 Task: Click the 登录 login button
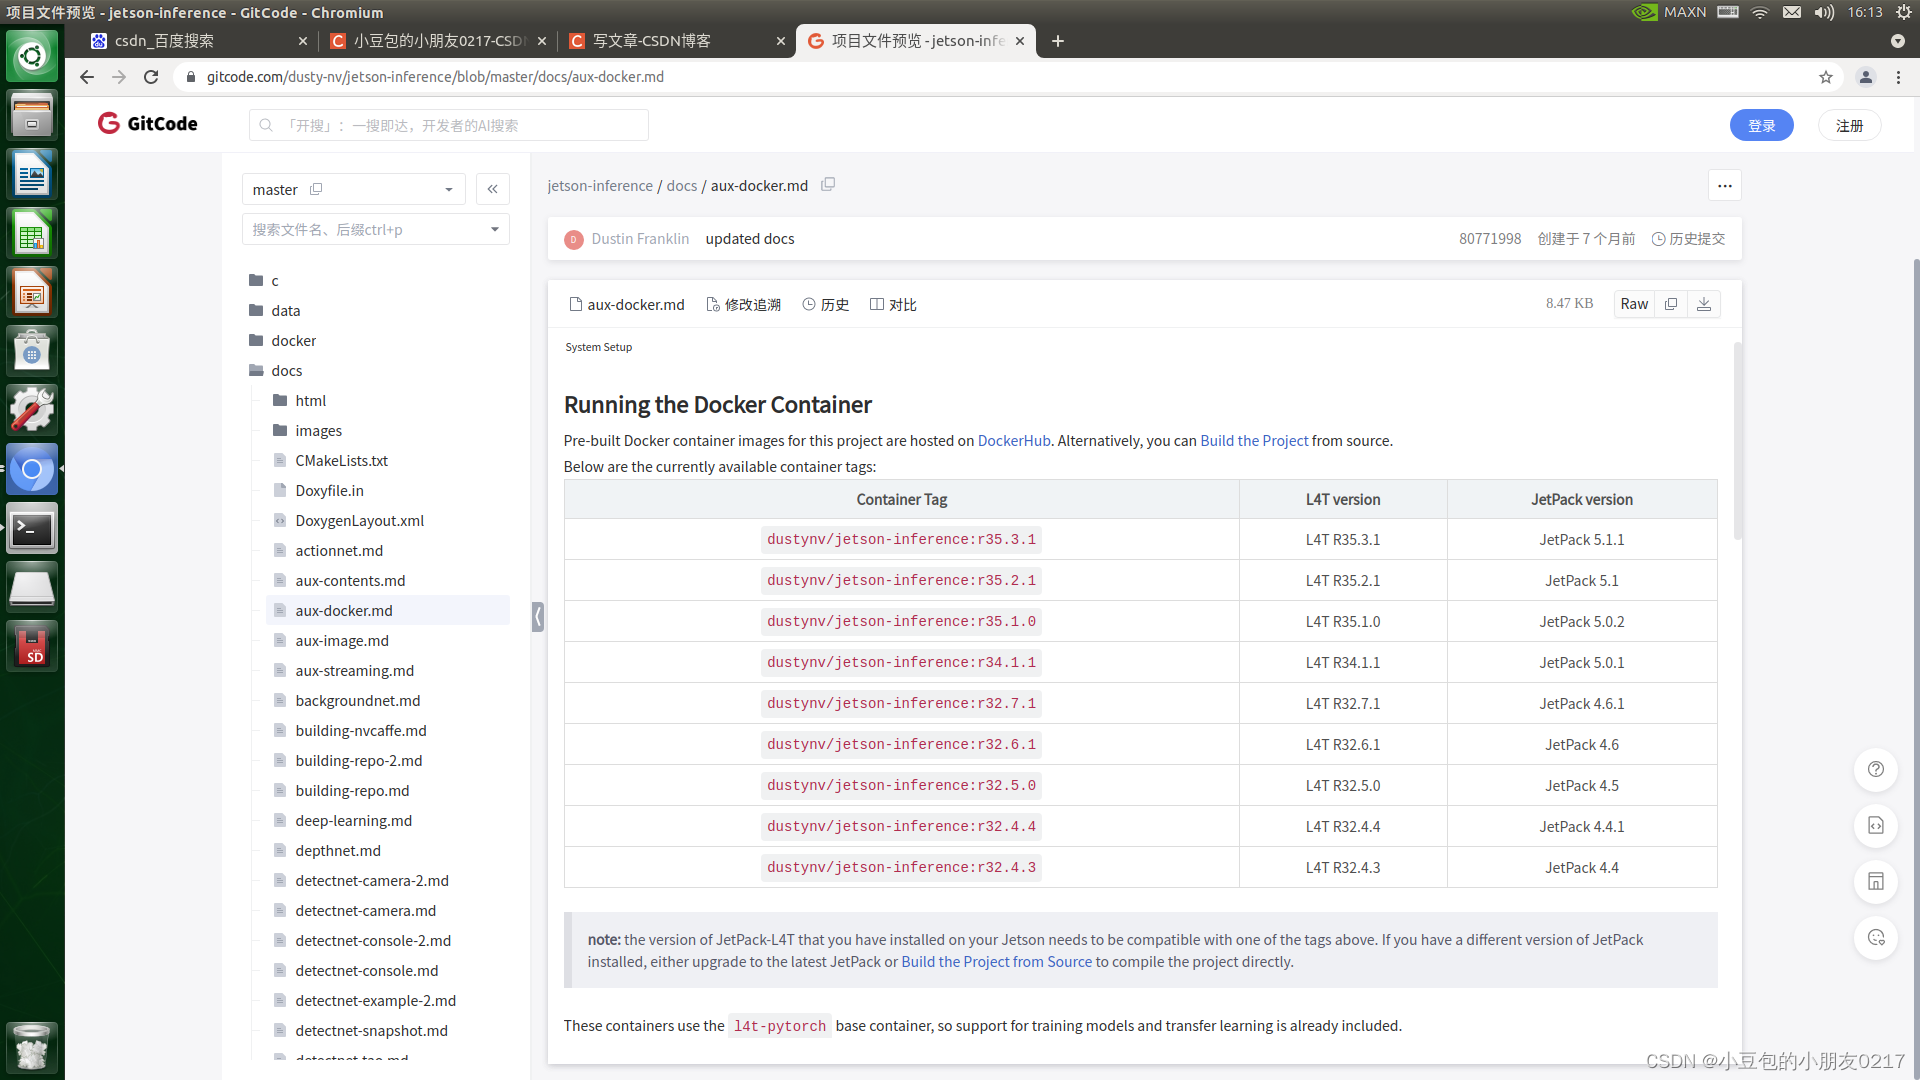[x=1761, y=125]
